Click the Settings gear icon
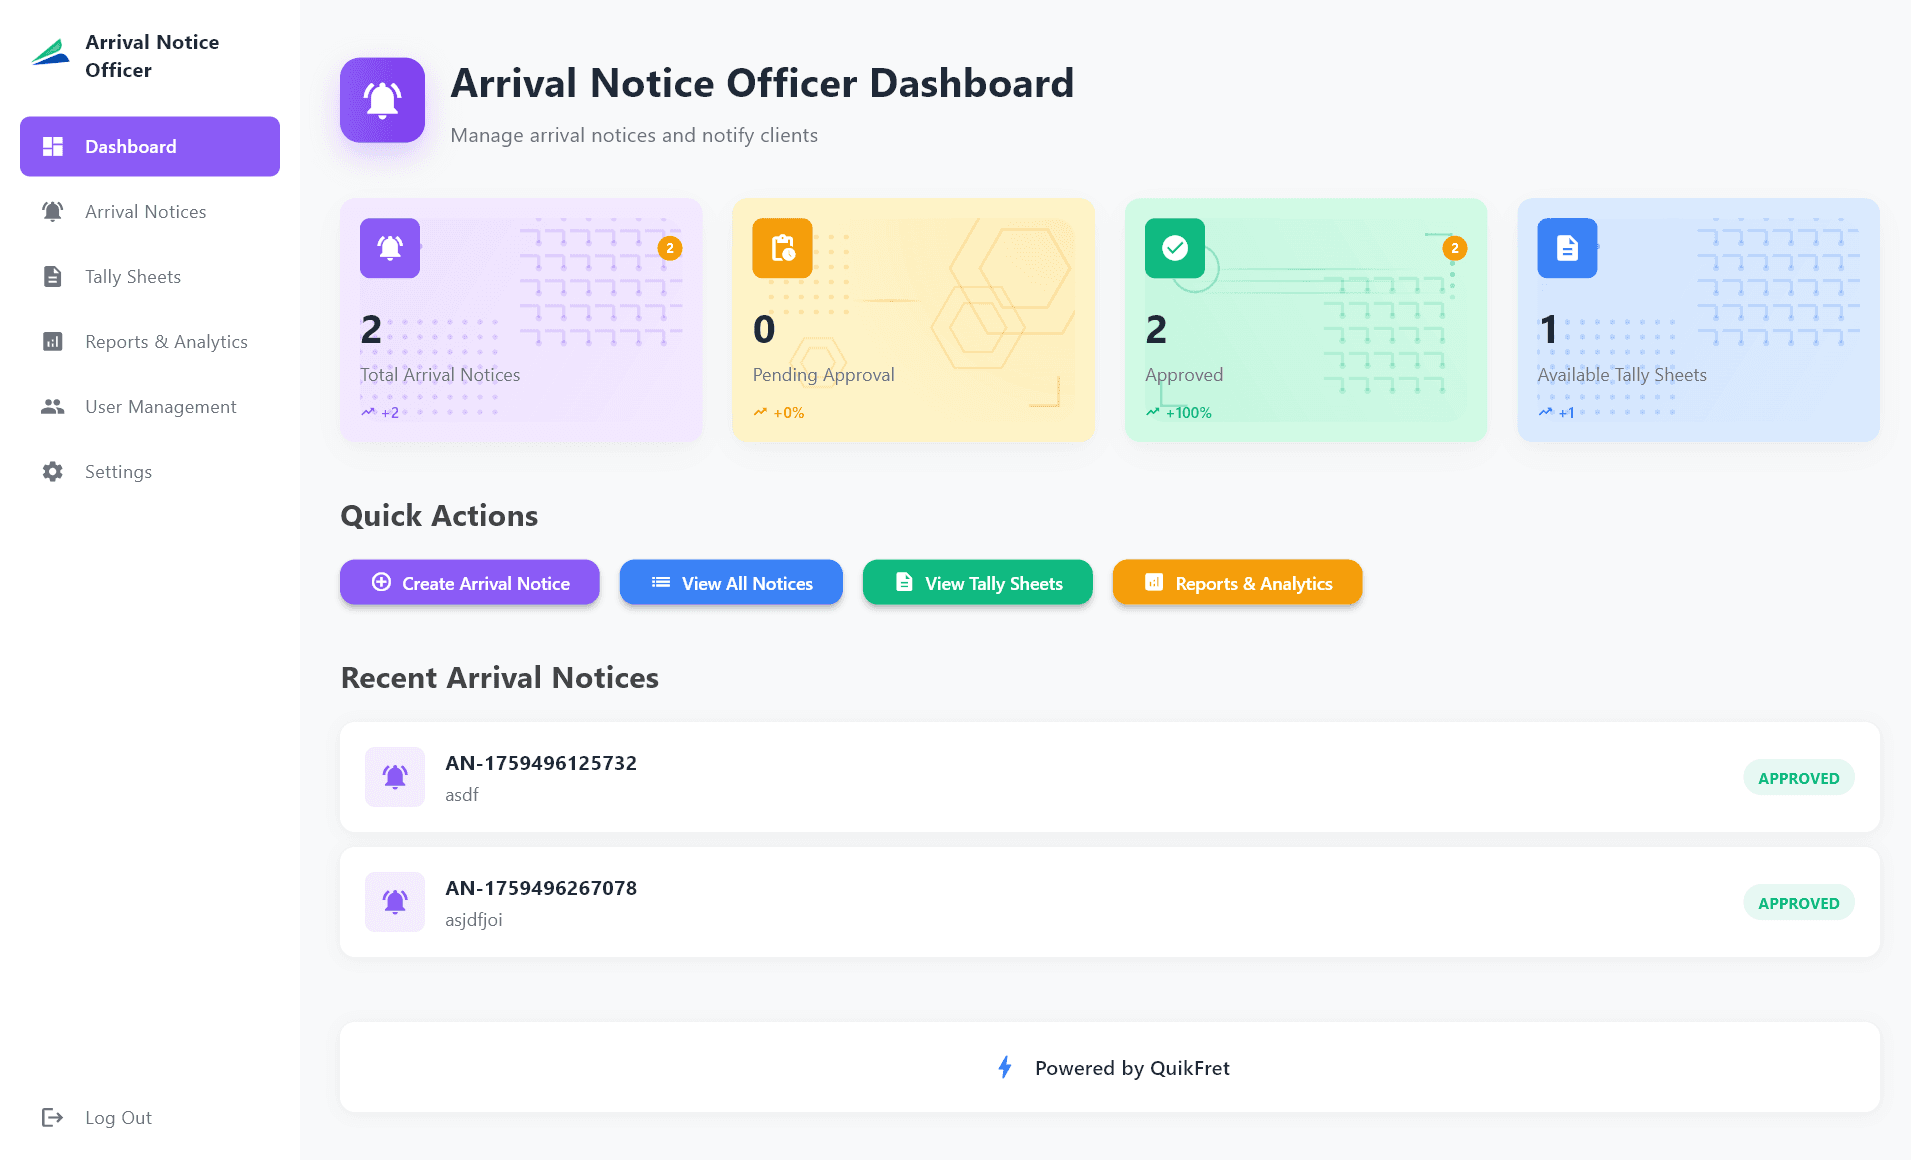 pos(52,471)
